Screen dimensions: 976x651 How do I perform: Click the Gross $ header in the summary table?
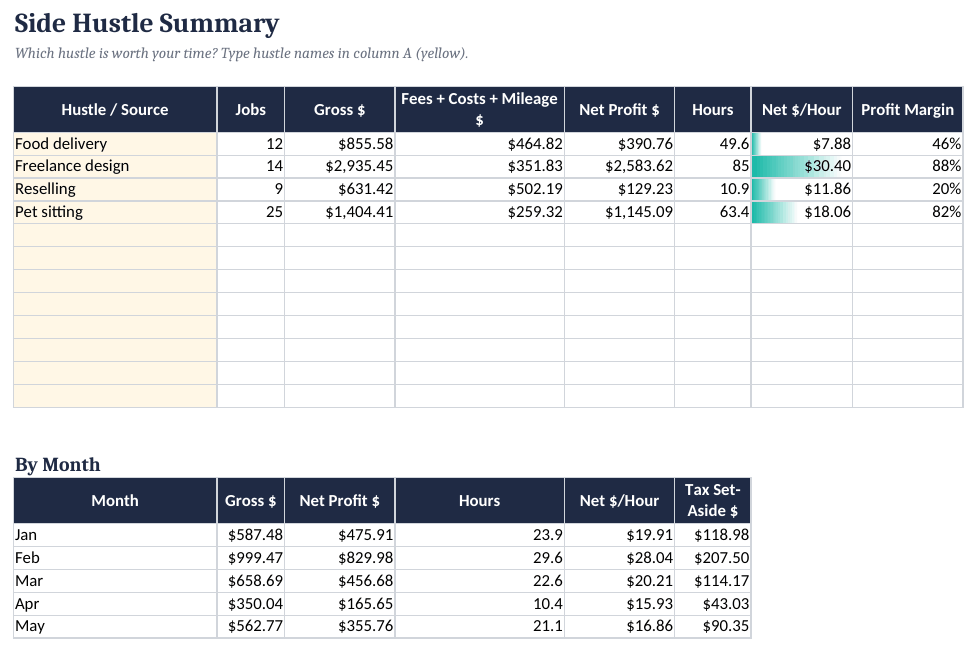tap(340, 110)
